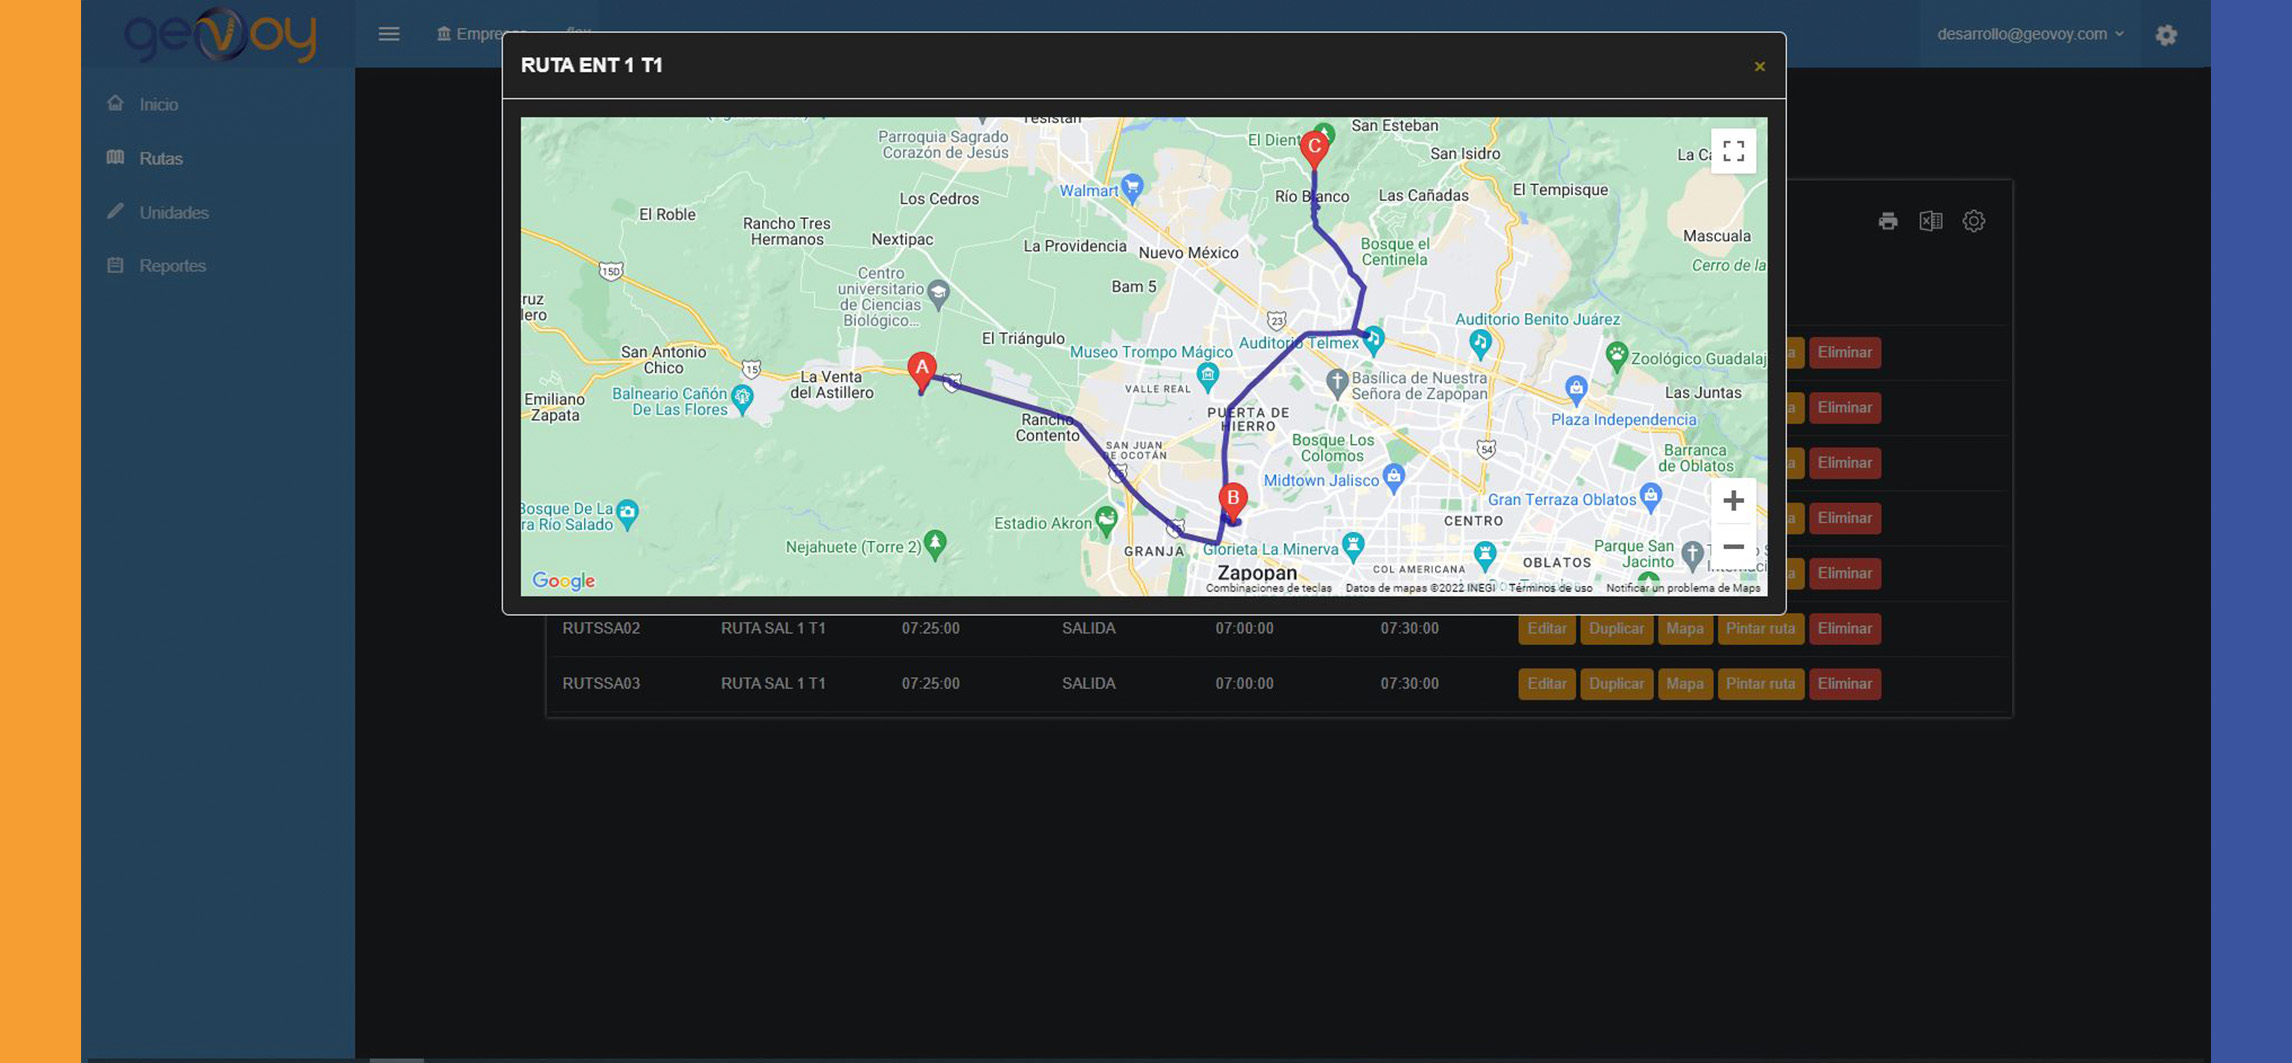Click the Balneario Cañón De Las Flores pin
This screenshot has width=2292, height=1063.
(x=742, y=400)
